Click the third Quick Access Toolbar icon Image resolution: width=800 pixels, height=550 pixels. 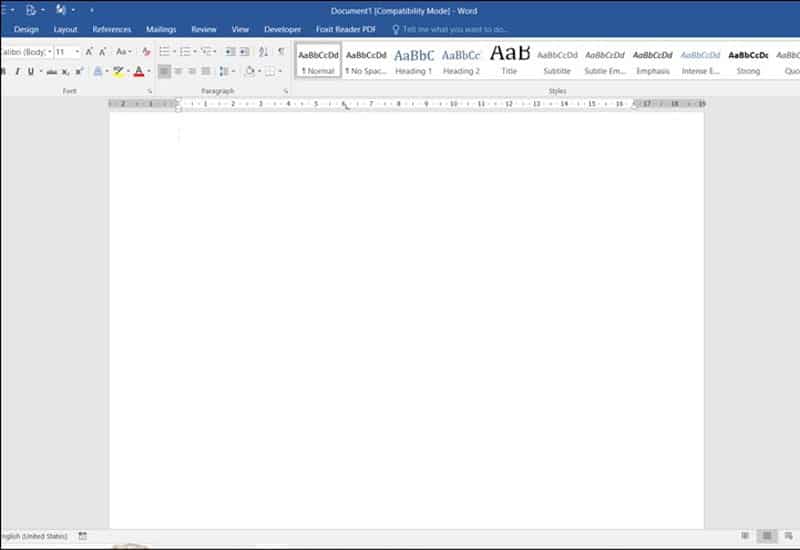[61, 10]
